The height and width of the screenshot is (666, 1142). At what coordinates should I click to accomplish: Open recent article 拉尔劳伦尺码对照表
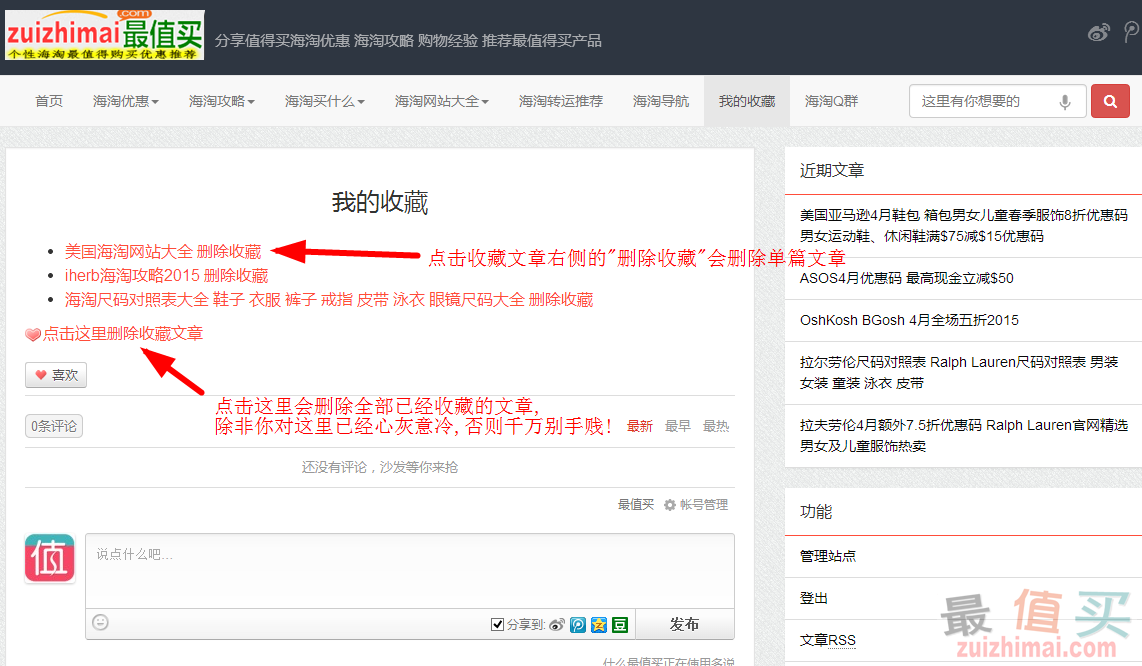(958, 373)
